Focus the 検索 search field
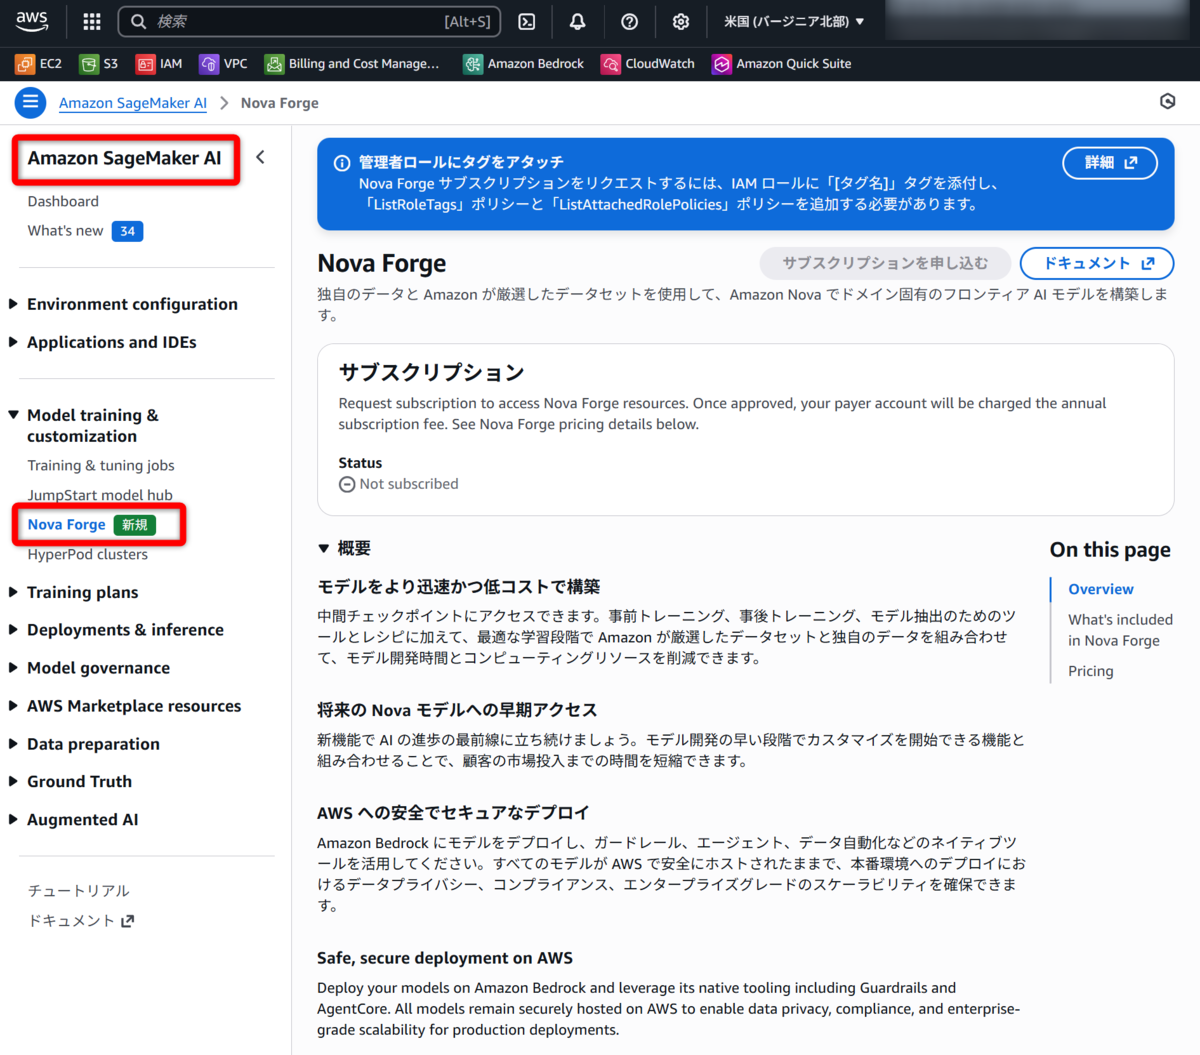The height and width of the screenshot is (1055, 1200). point(309,21)
